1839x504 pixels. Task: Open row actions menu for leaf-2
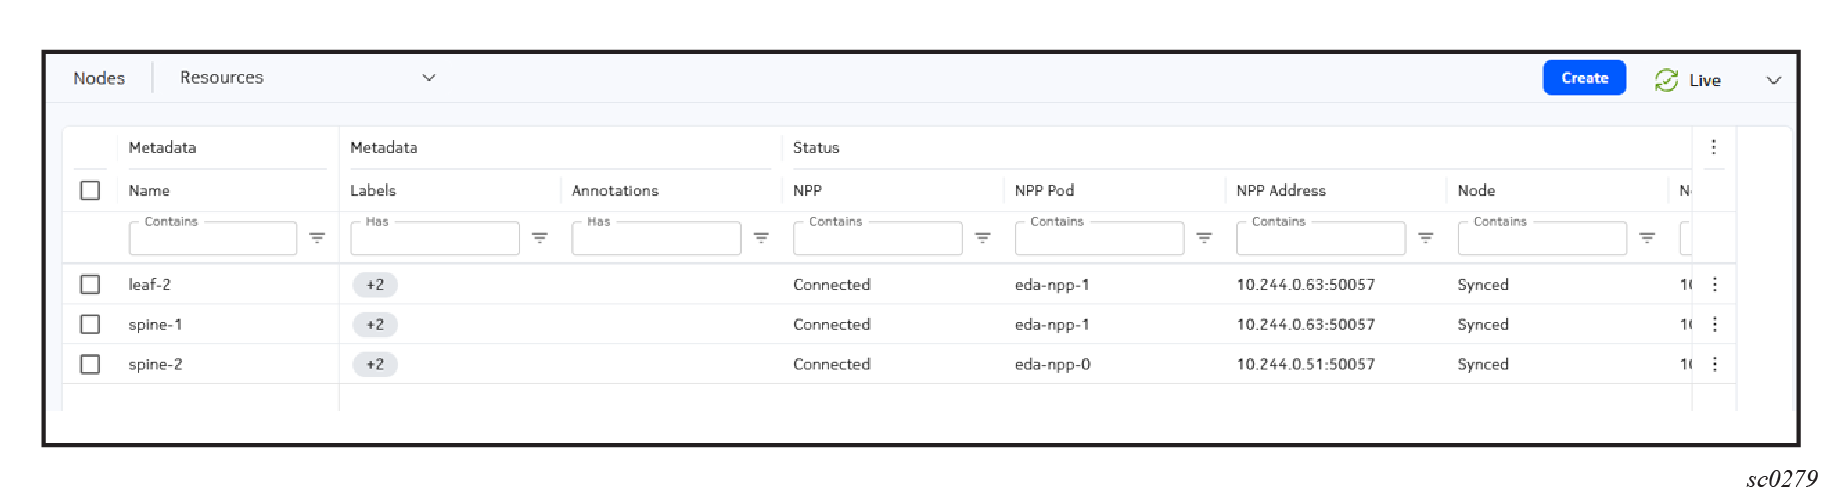pos(1715,284)
